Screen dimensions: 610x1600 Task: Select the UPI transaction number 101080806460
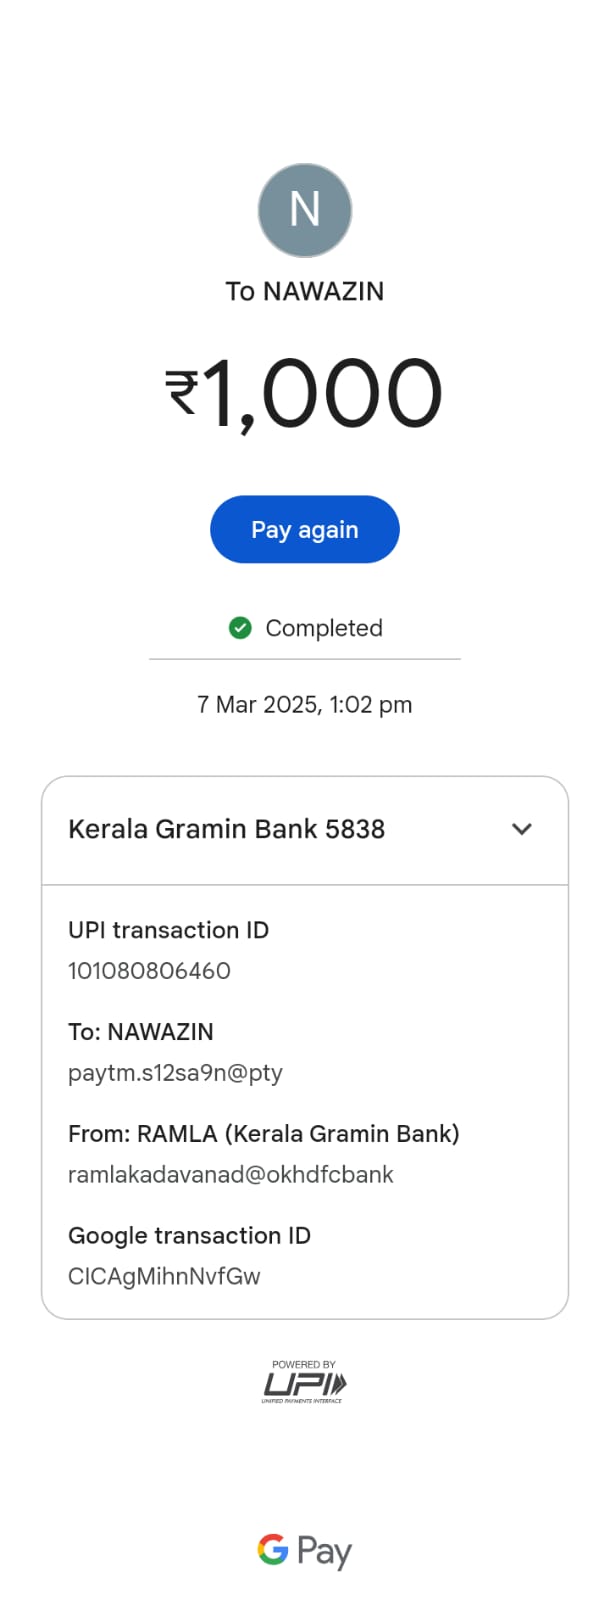point(149,971)
